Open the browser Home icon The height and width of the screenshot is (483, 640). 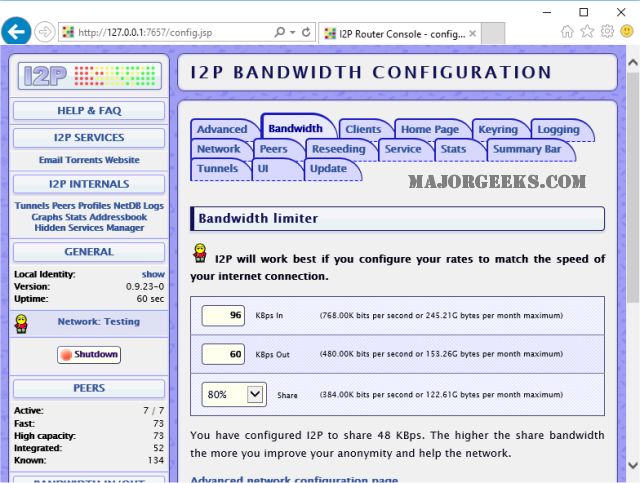567,31
